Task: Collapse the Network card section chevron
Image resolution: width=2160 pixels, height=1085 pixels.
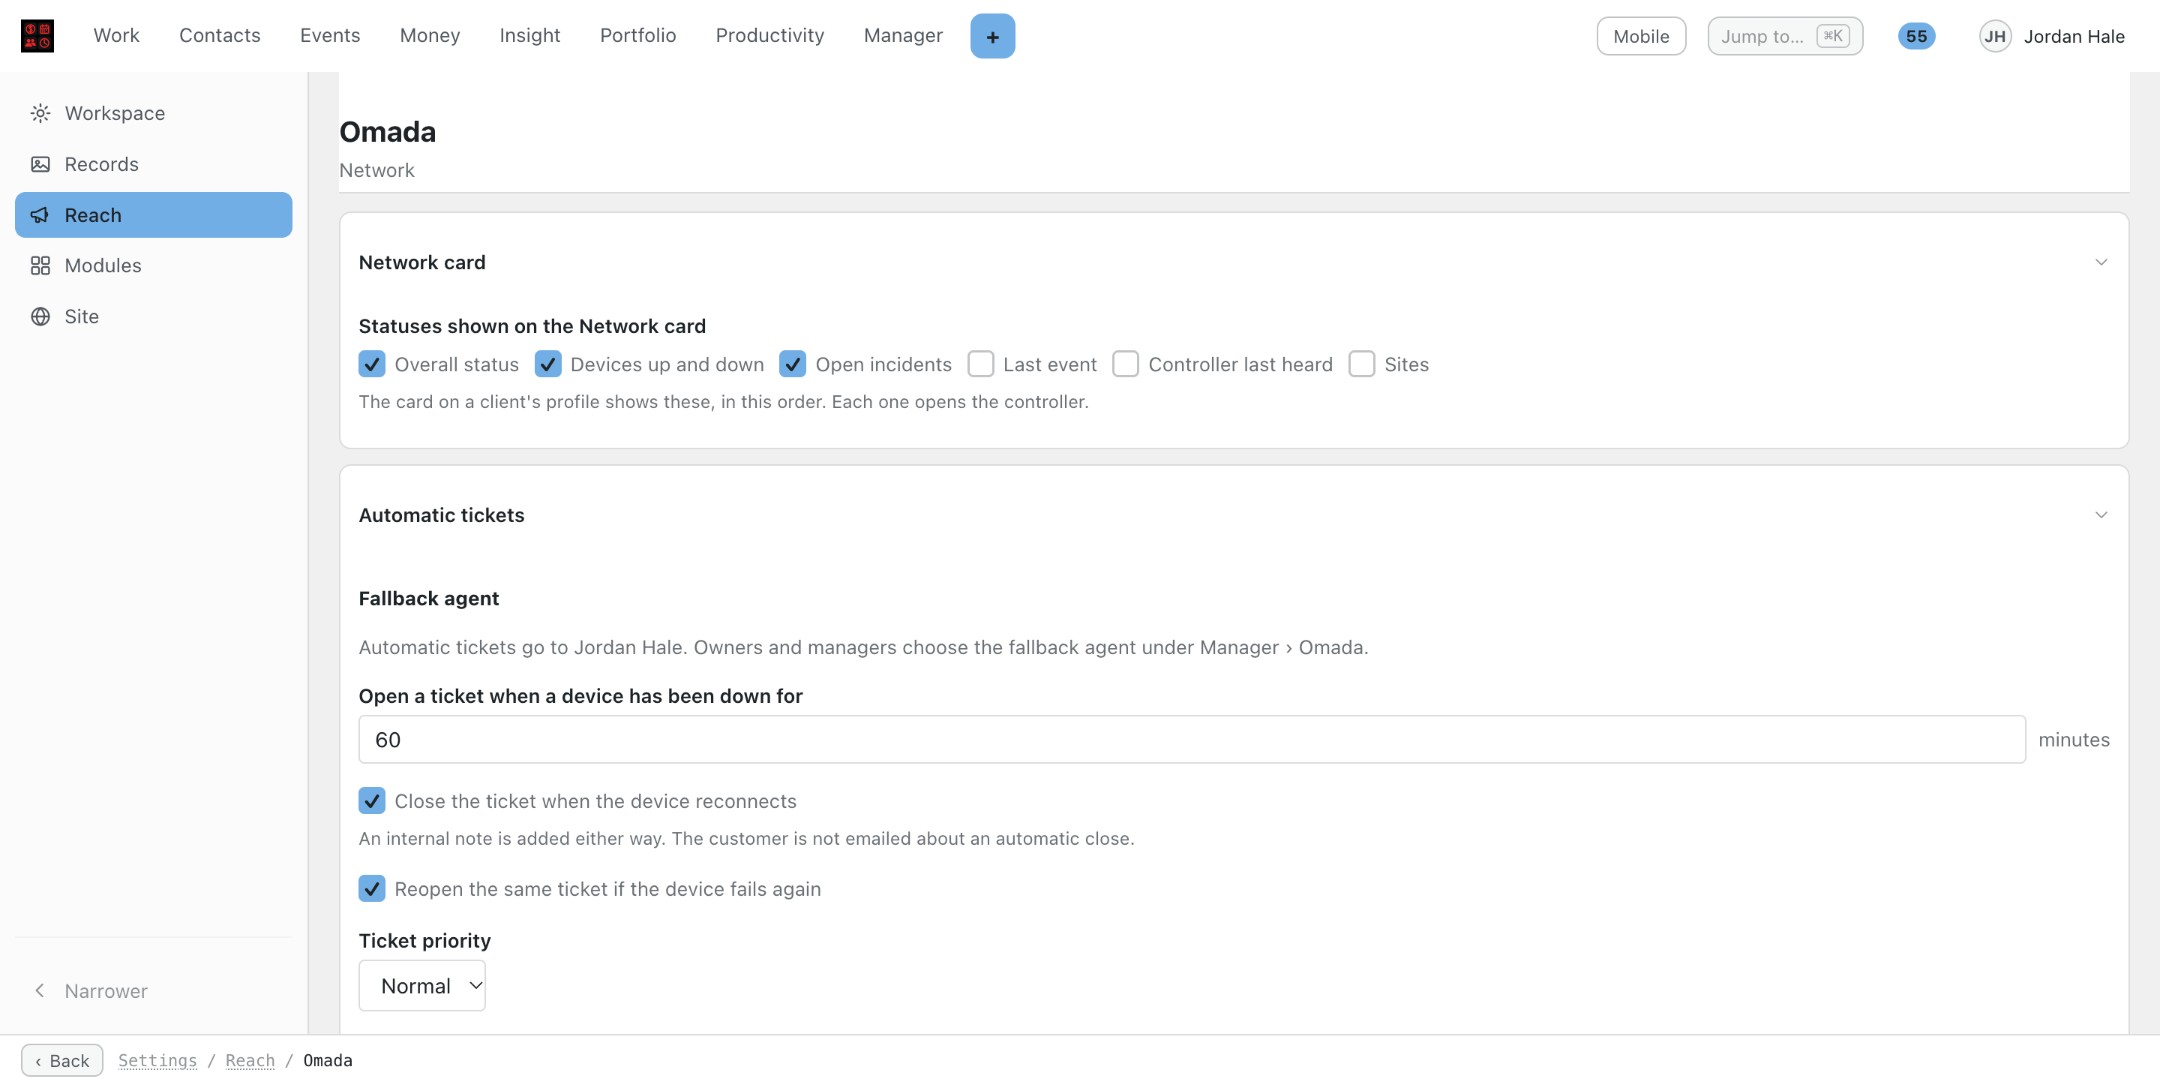Action: coord(2101,262)
